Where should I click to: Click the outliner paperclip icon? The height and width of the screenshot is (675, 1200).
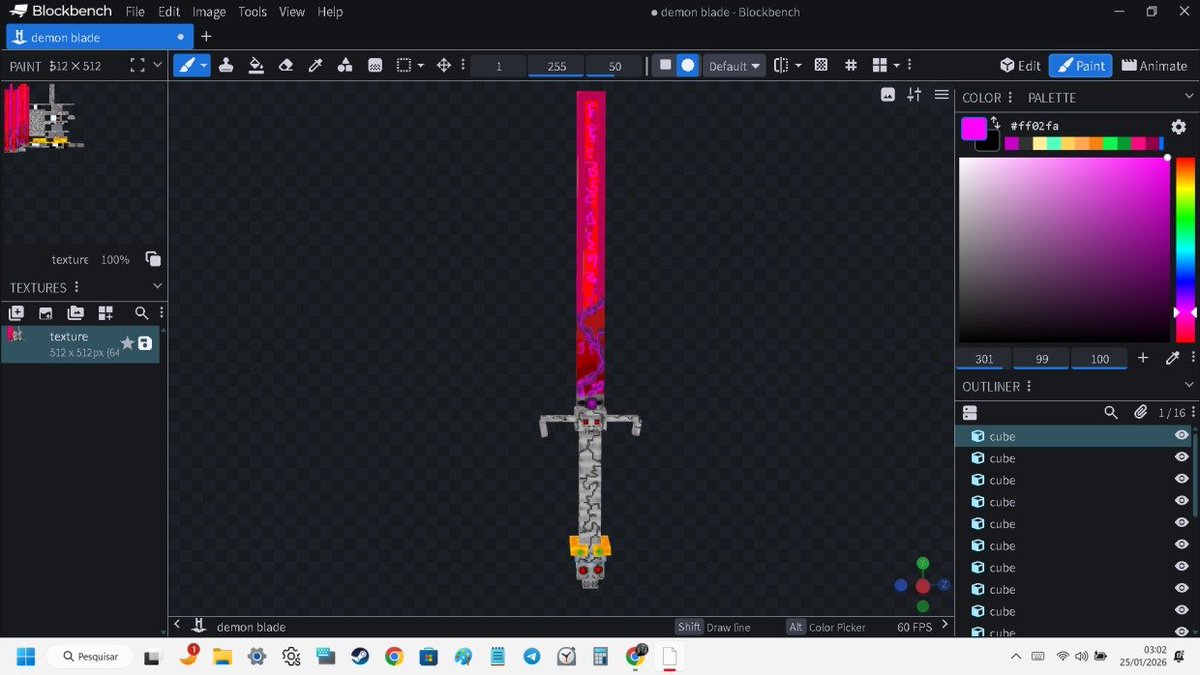(1140, 412)
